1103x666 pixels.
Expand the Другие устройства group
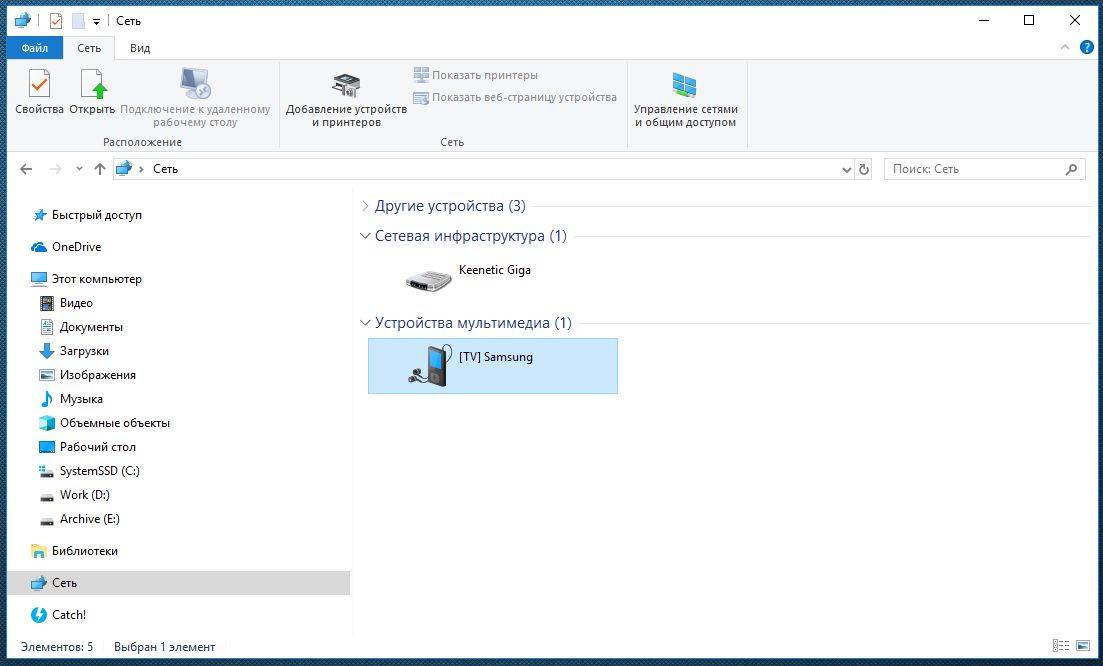(365, 206)
